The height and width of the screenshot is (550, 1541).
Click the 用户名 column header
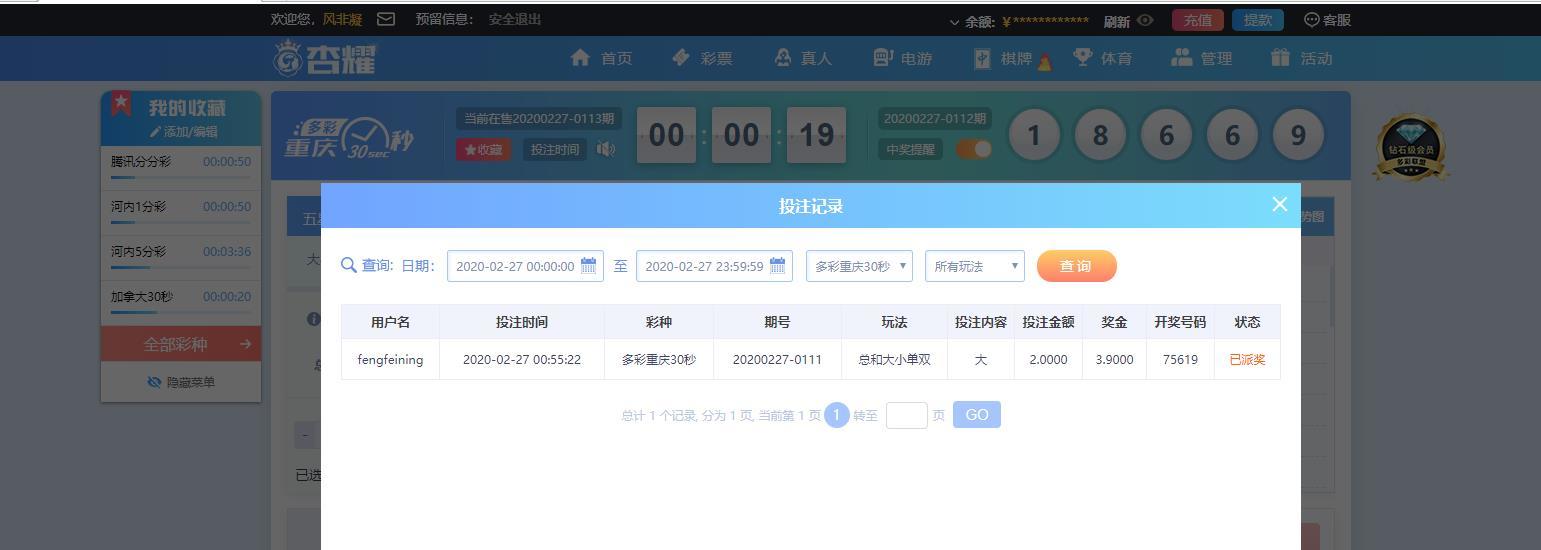pos(390,322)
